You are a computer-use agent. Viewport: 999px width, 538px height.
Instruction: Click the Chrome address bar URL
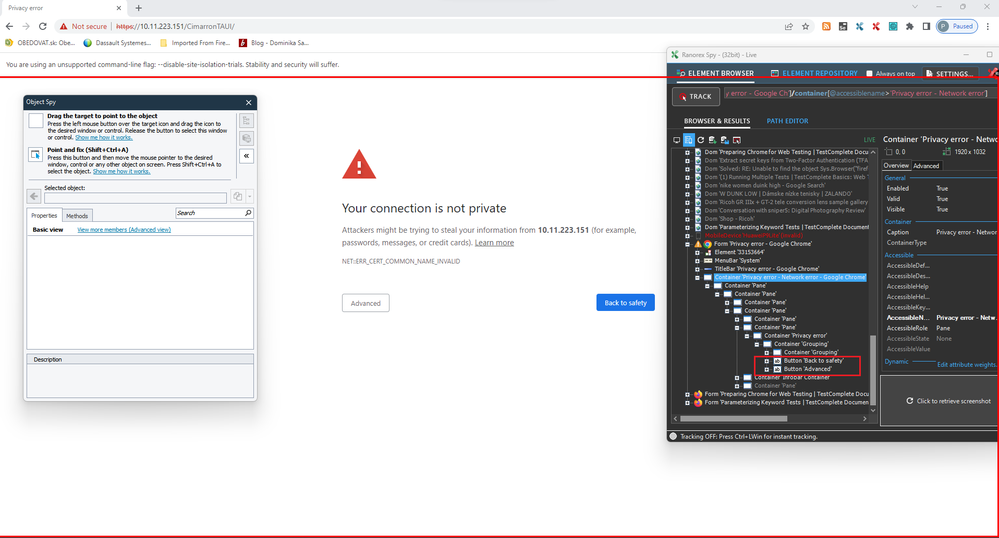[175, 26]
